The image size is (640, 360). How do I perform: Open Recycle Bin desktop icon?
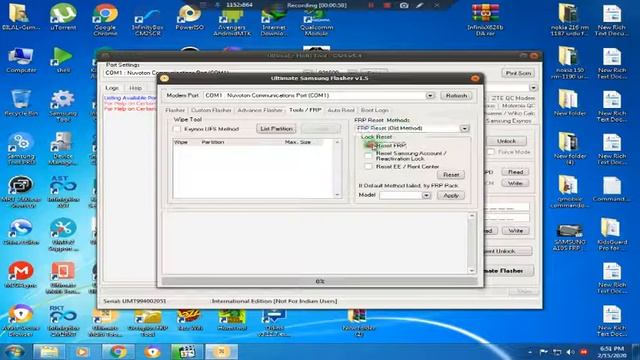click(x=21, y=103)
